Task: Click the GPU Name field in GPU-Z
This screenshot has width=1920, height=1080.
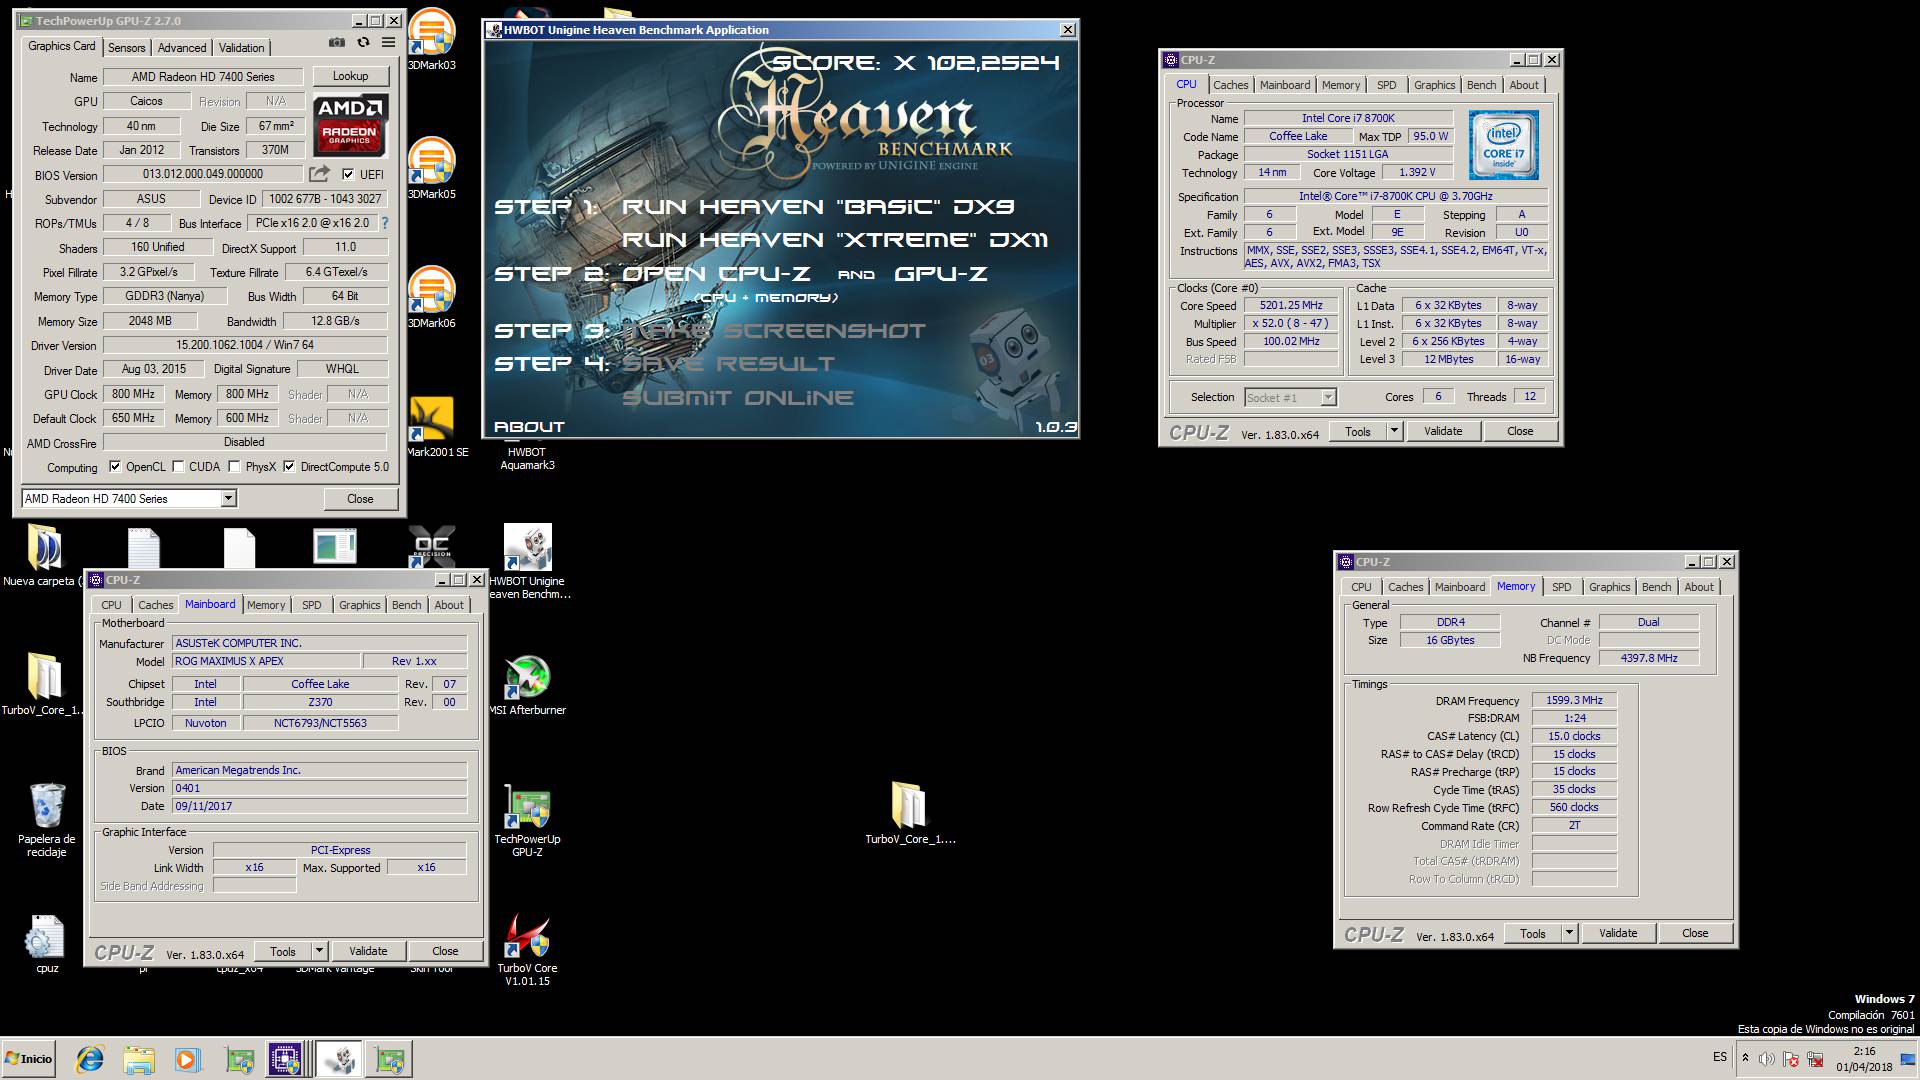Action: 203,76
